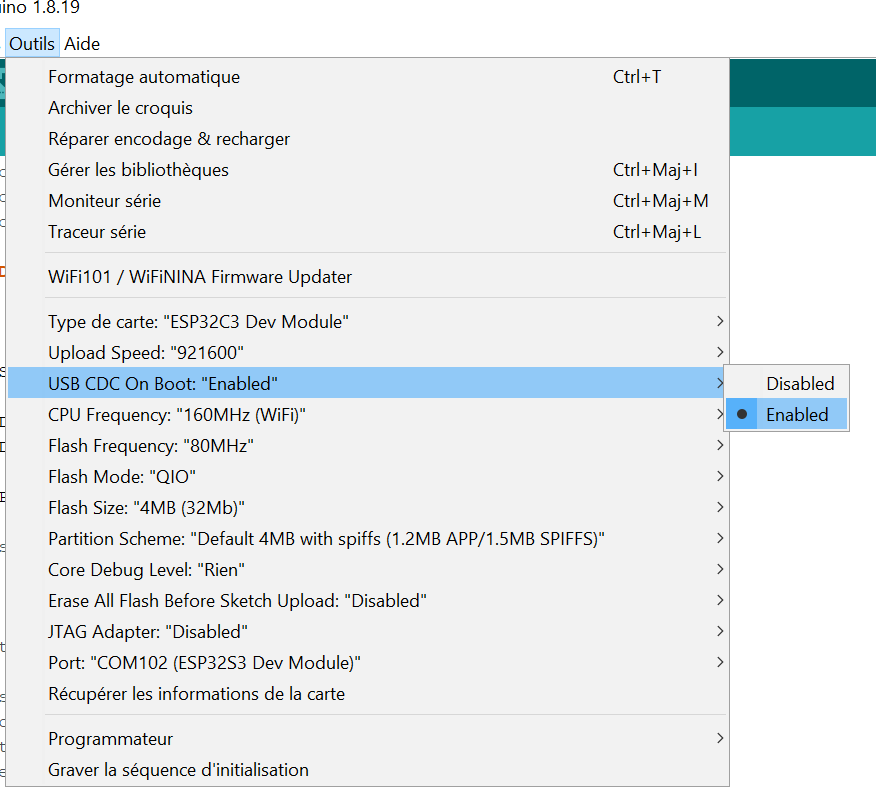Image resolution: width=876 pixels, height=802 pixels.
Task: Click Formatage automatique menu entry
Action: pos(368,77)
